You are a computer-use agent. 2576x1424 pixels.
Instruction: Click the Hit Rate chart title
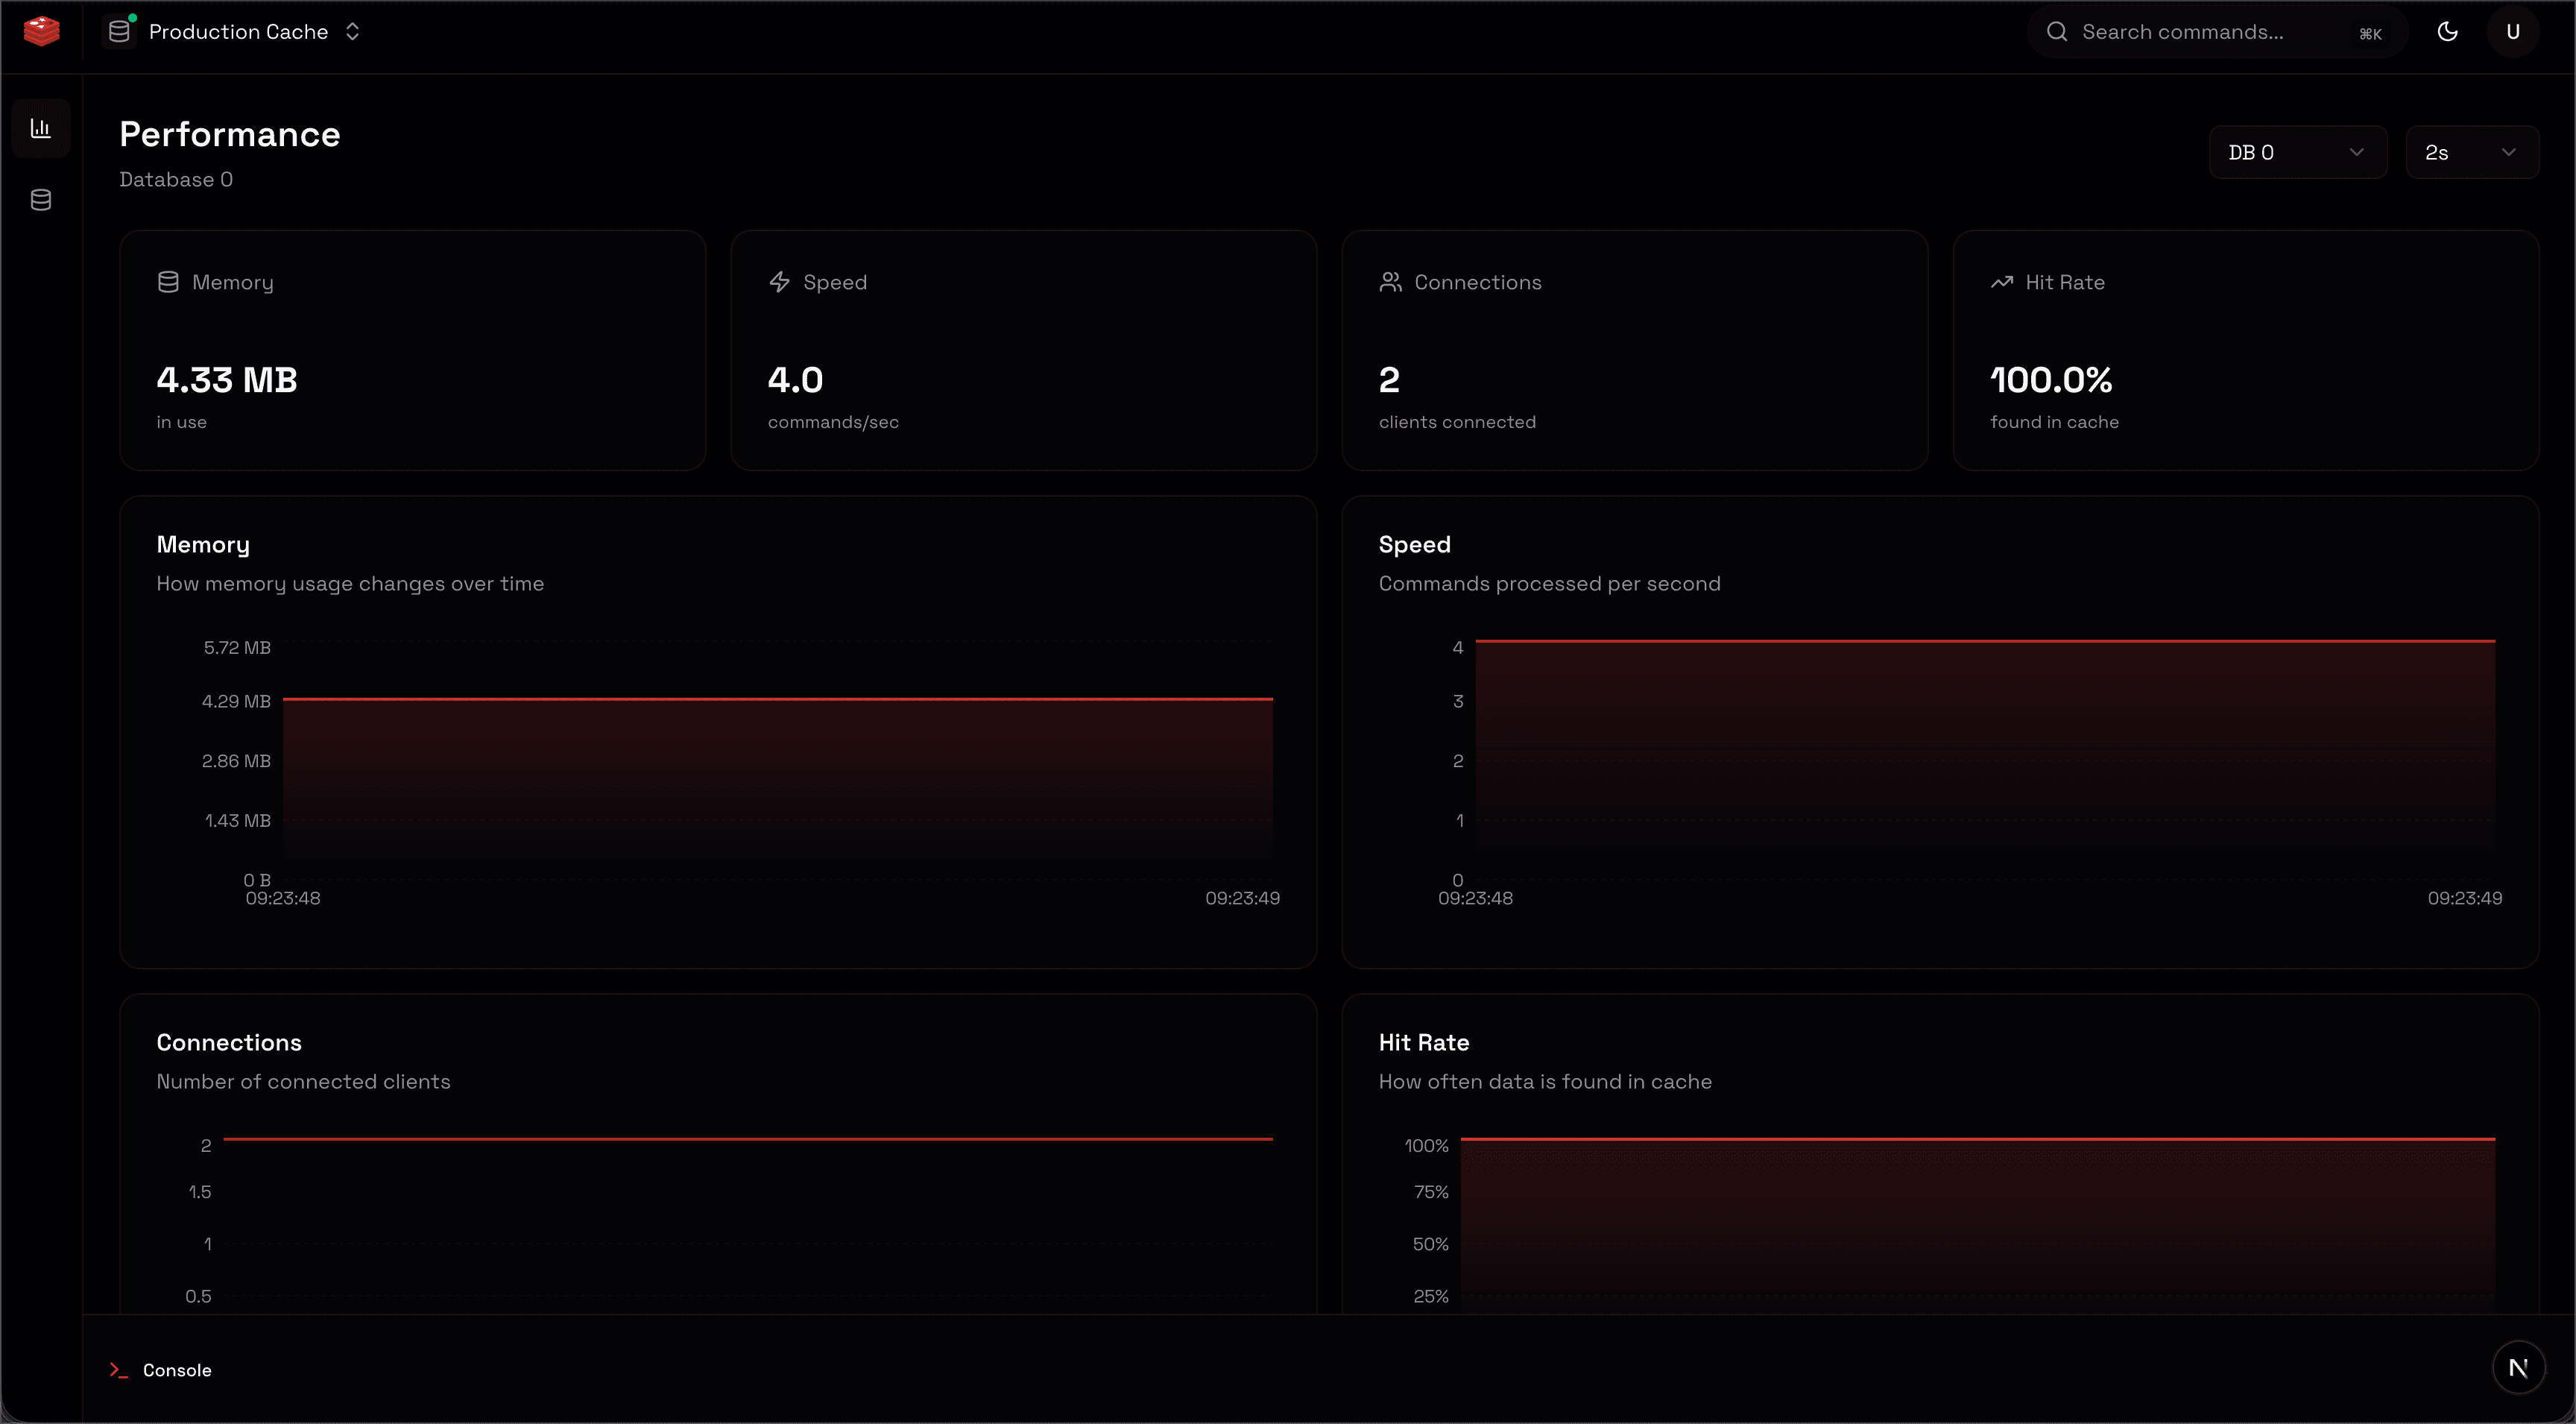click(x=1423, y=1042)
